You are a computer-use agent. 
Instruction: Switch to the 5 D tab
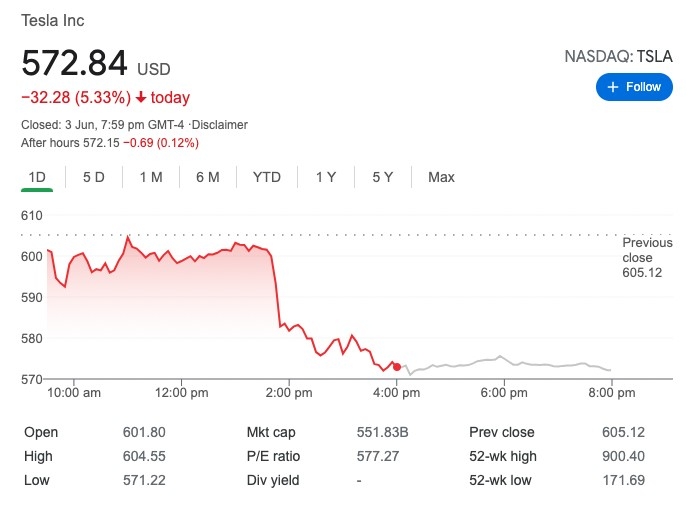tap(94, 177)
